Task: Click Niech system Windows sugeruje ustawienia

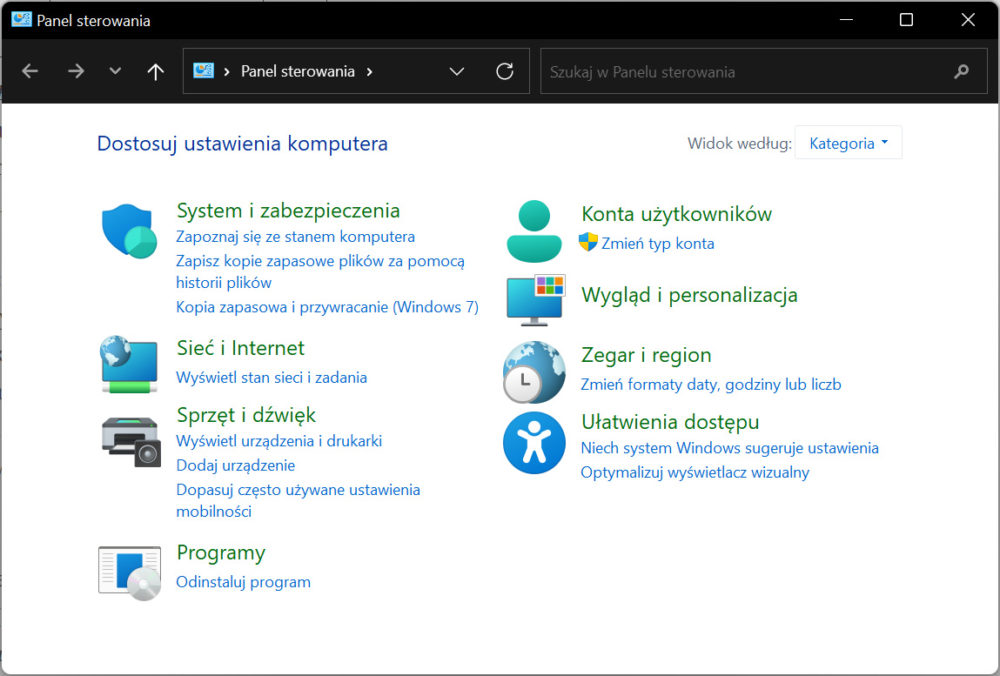Action: (x=730, y=448)
